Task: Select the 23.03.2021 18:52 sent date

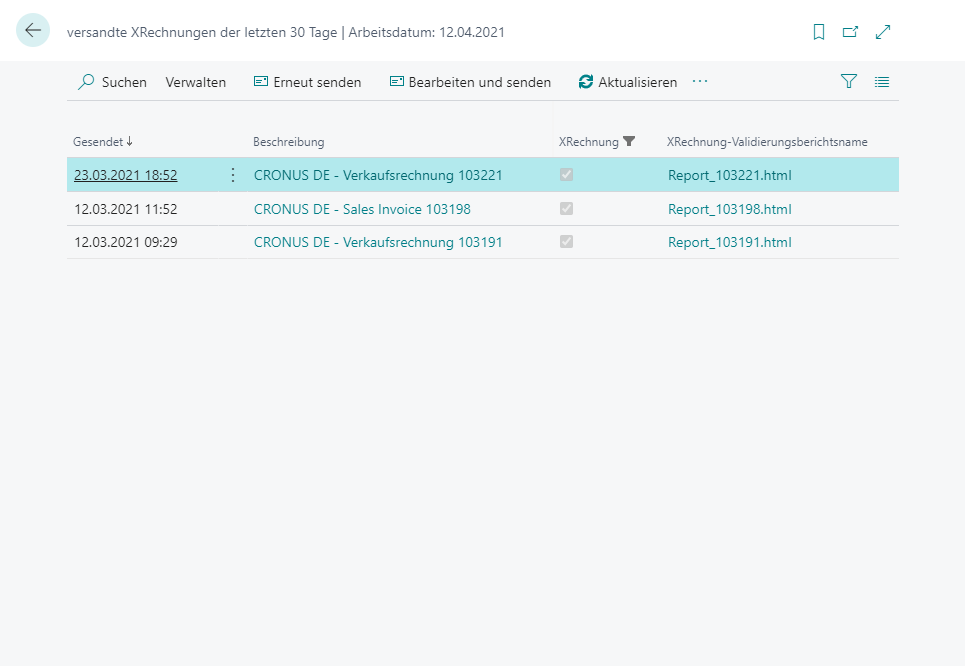Action: (126, 175)
